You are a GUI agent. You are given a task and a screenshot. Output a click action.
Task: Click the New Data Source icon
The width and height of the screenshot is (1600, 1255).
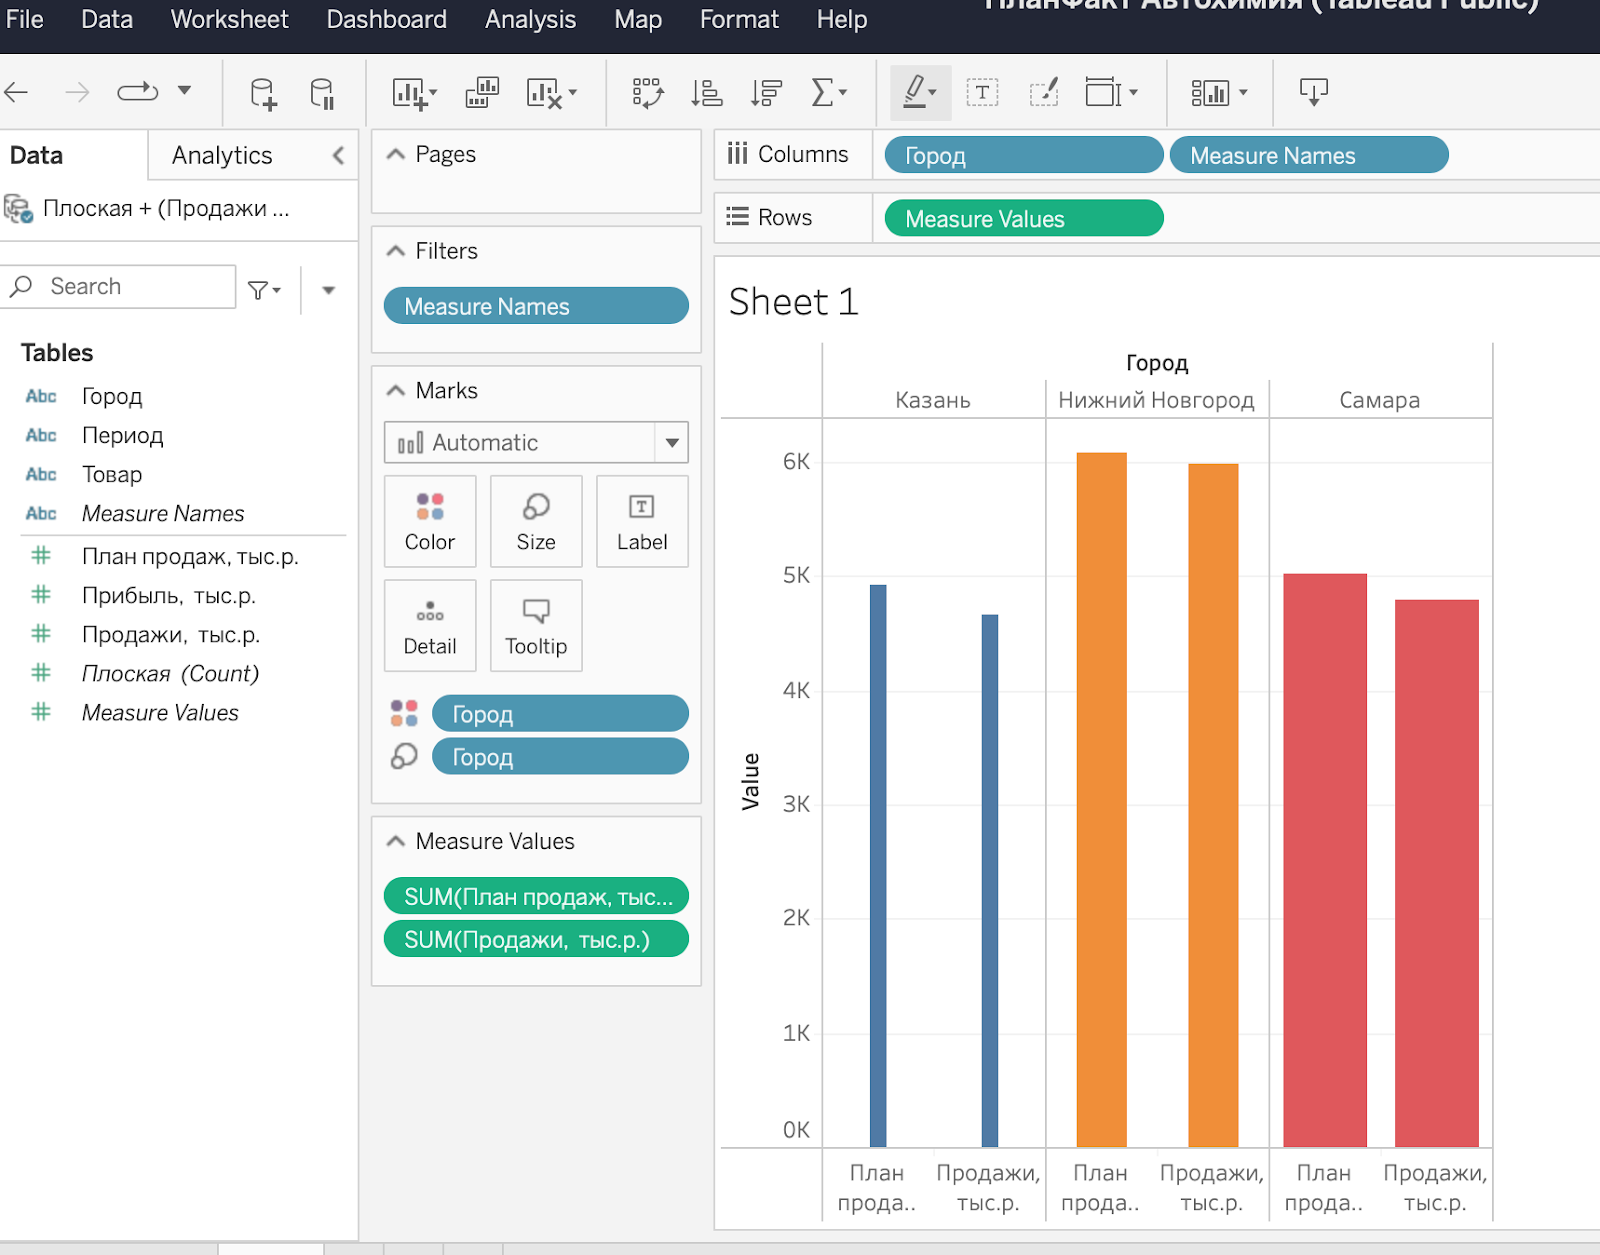click(263, 93)
